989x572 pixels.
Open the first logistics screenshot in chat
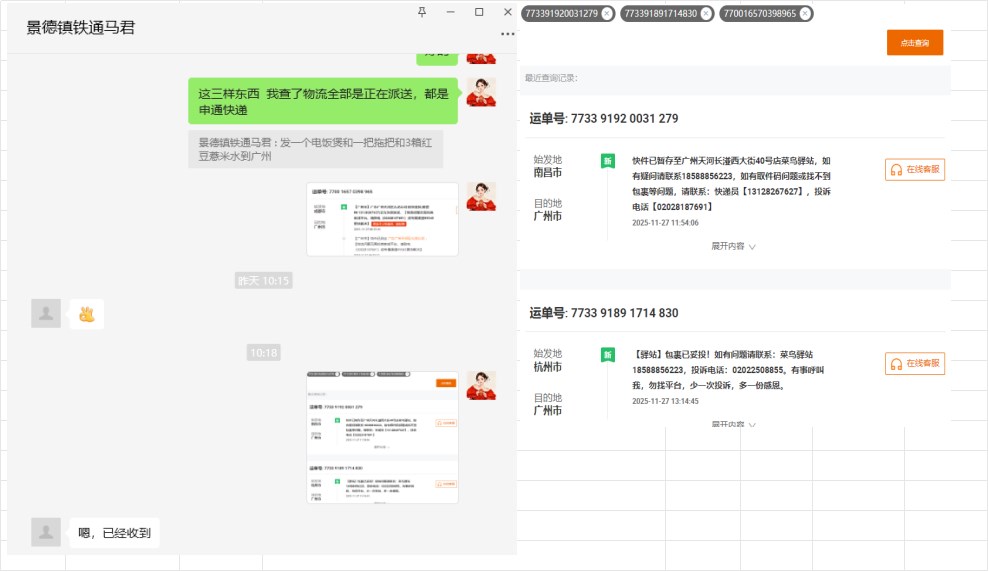pyautogui.click(x=382, y=219)
